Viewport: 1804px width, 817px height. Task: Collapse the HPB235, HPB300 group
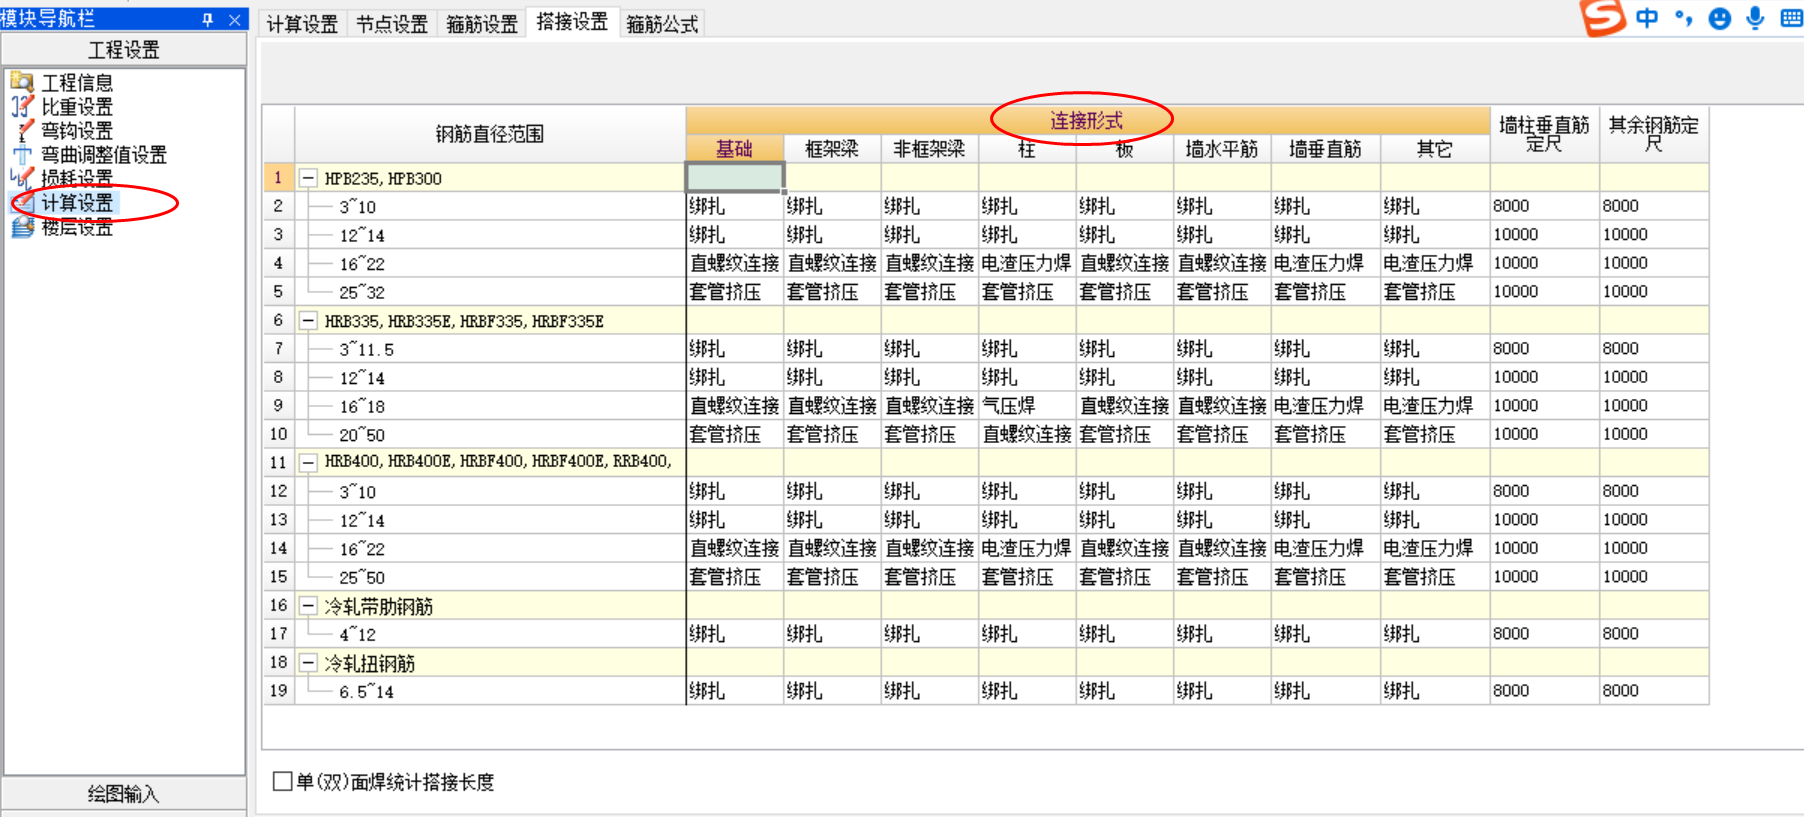click(x=309, y=178)
